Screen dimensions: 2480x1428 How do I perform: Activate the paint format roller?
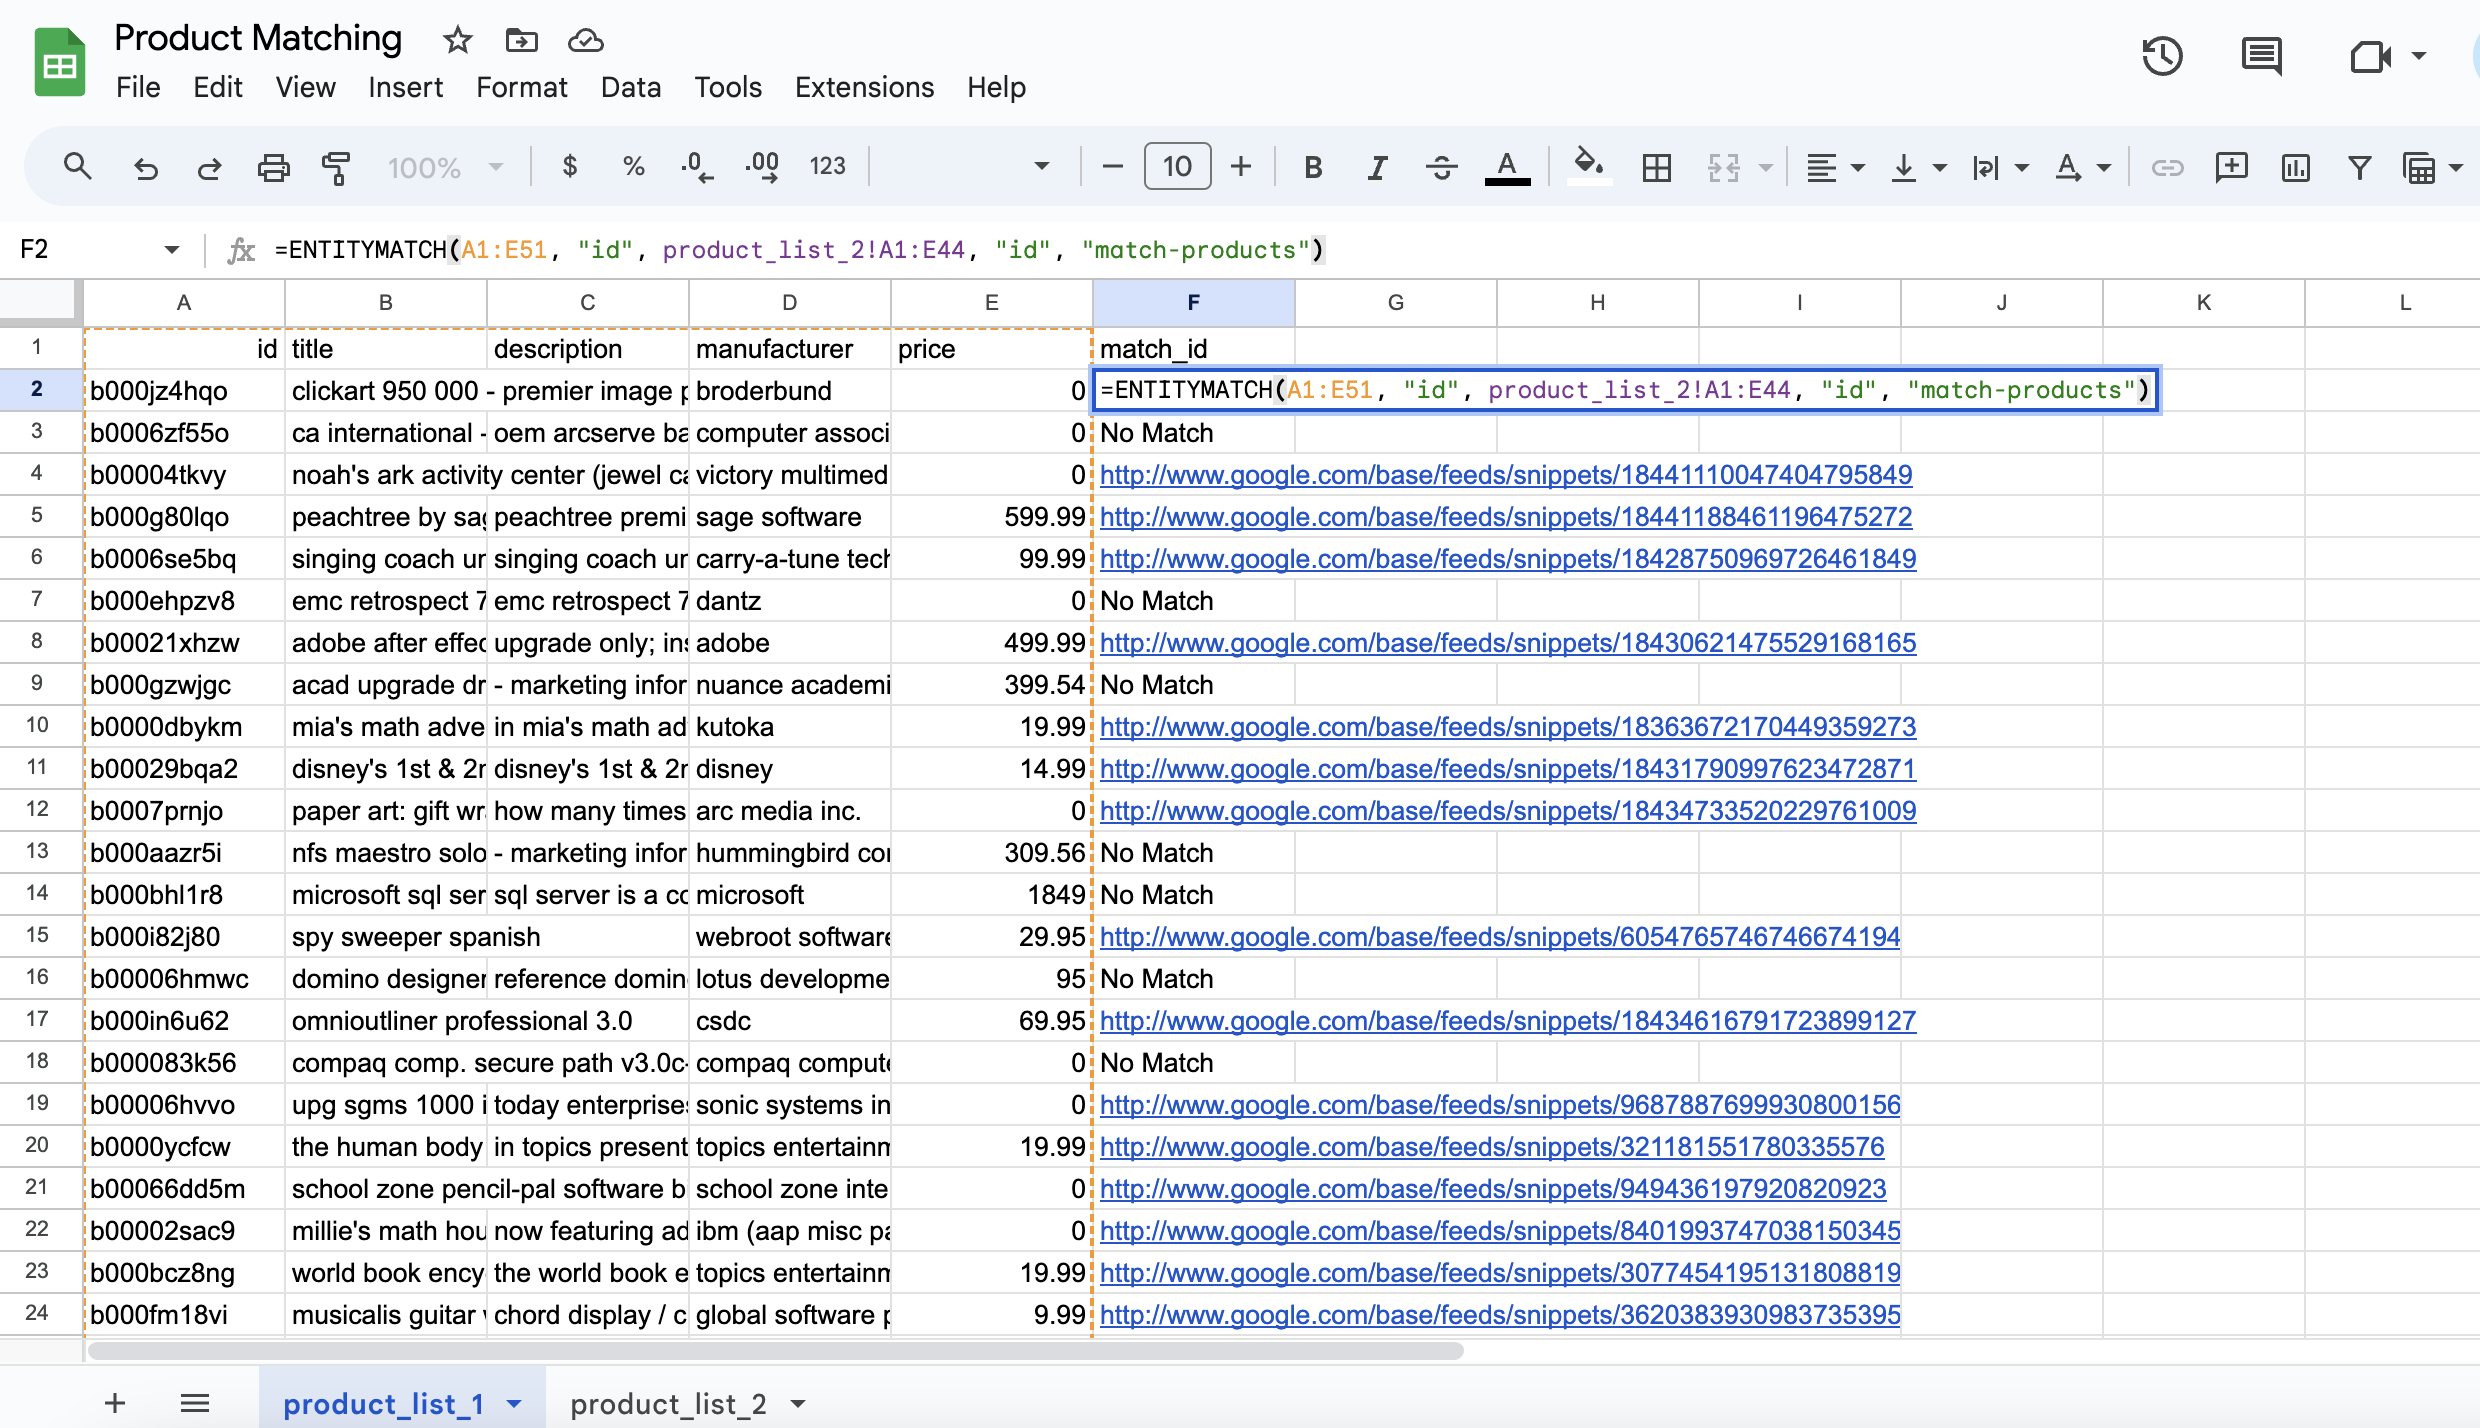(x=336, y=167)
